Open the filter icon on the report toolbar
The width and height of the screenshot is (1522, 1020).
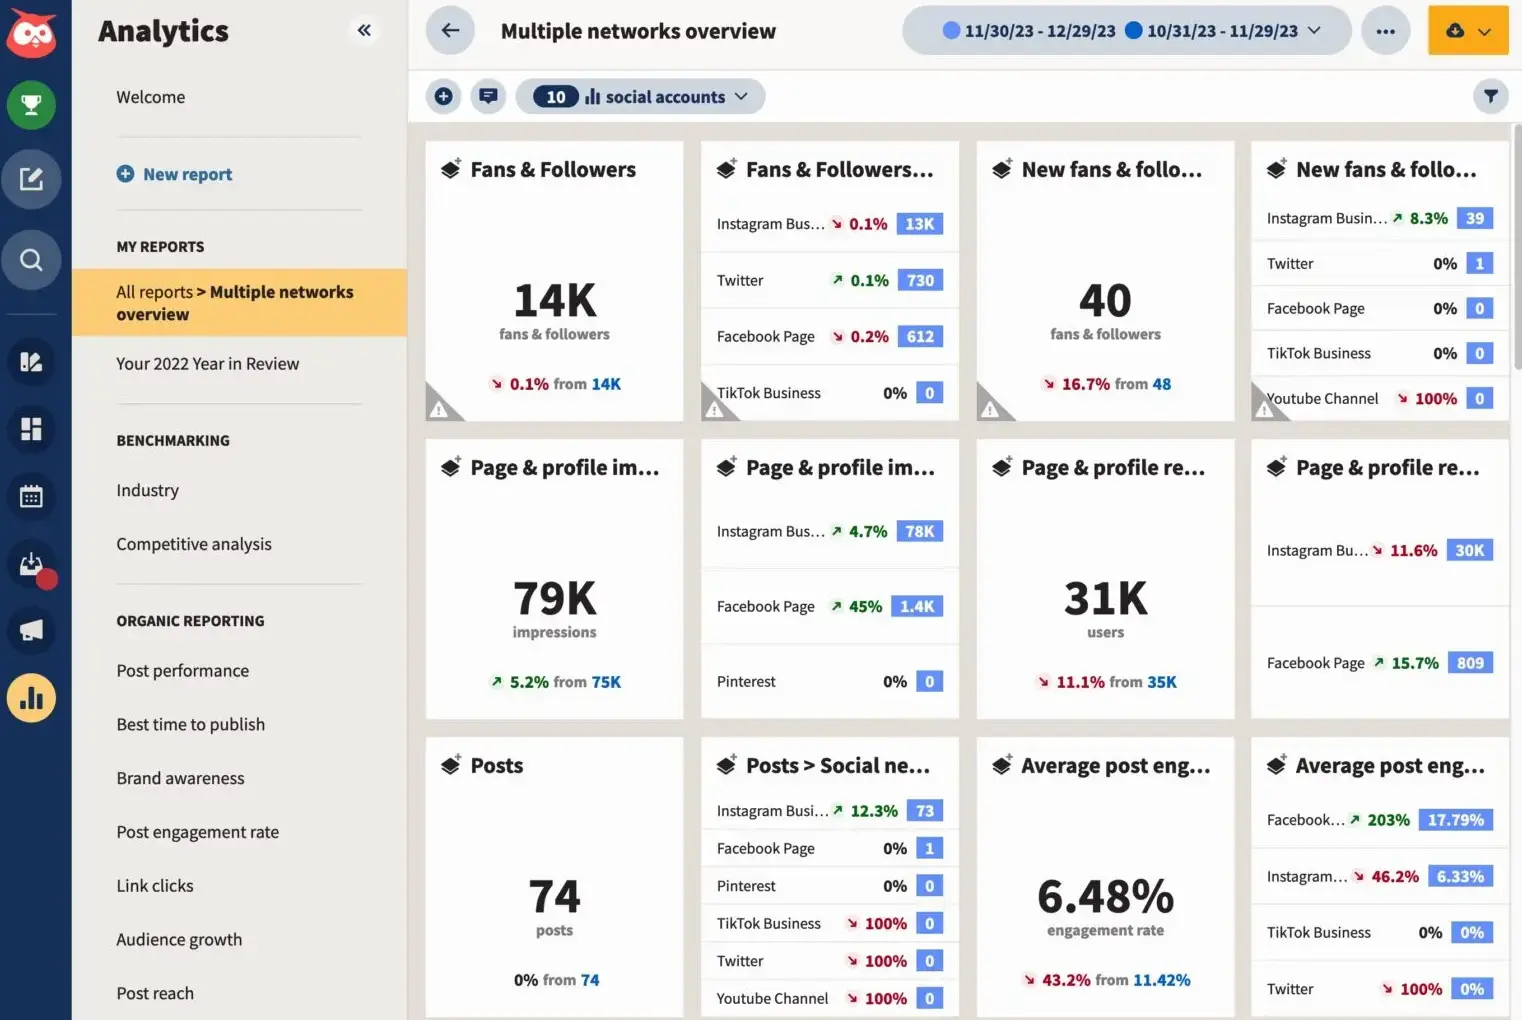pos(1491,96)
